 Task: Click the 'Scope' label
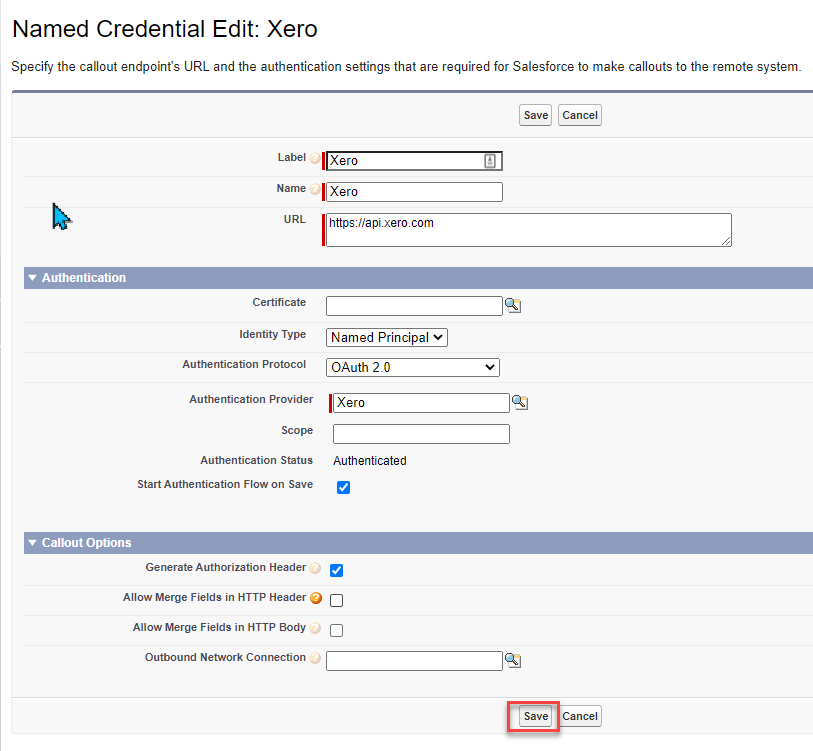pos(297,430)
